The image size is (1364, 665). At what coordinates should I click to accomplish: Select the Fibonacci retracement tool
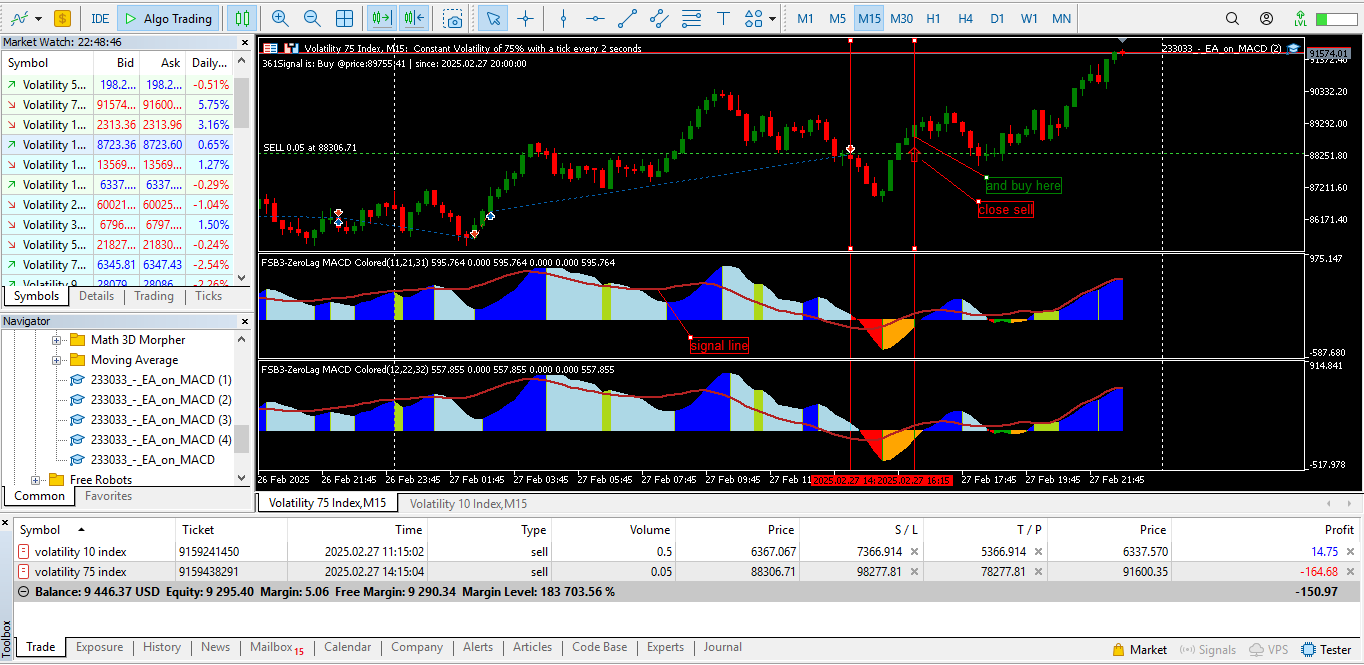click(x=691, y=18)
